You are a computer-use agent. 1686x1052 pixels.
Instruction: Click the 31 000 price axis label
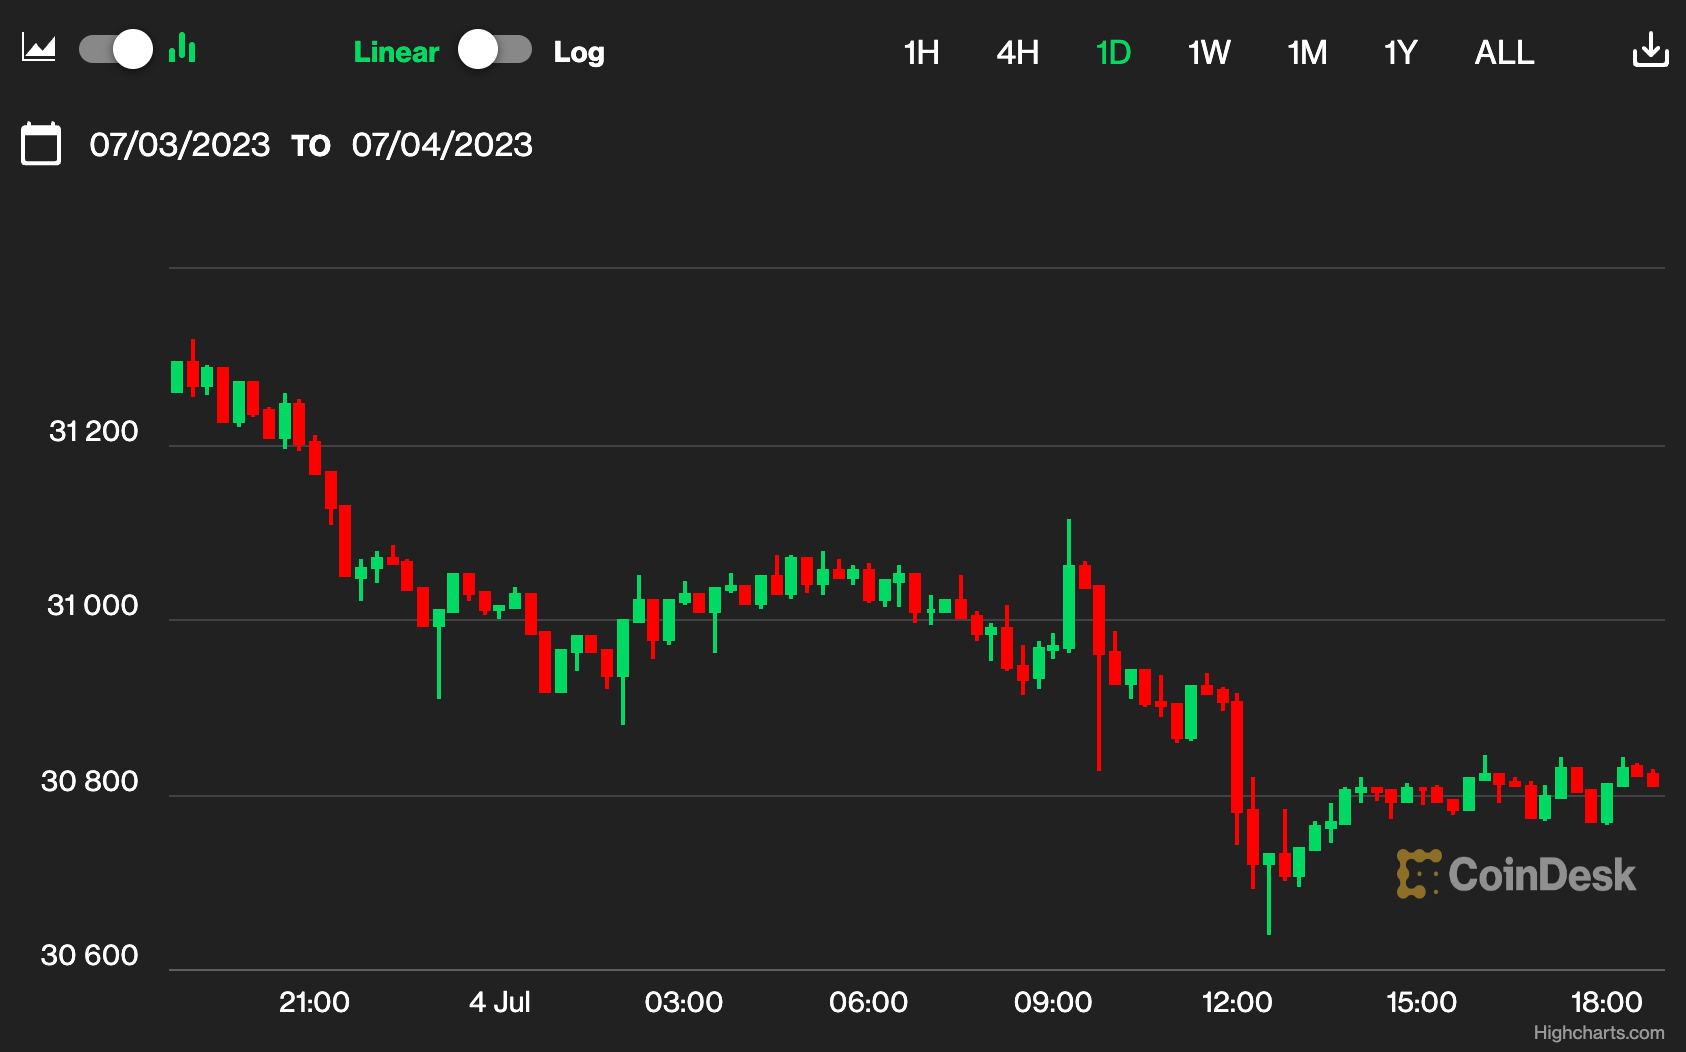click(93, 605)
